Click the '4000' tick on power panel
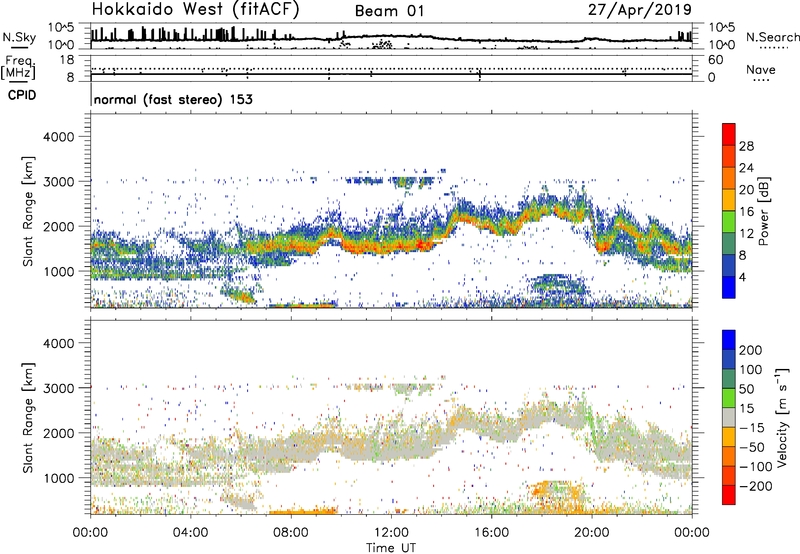This screenshot has width=800, height=554. (x=58, y=137)
